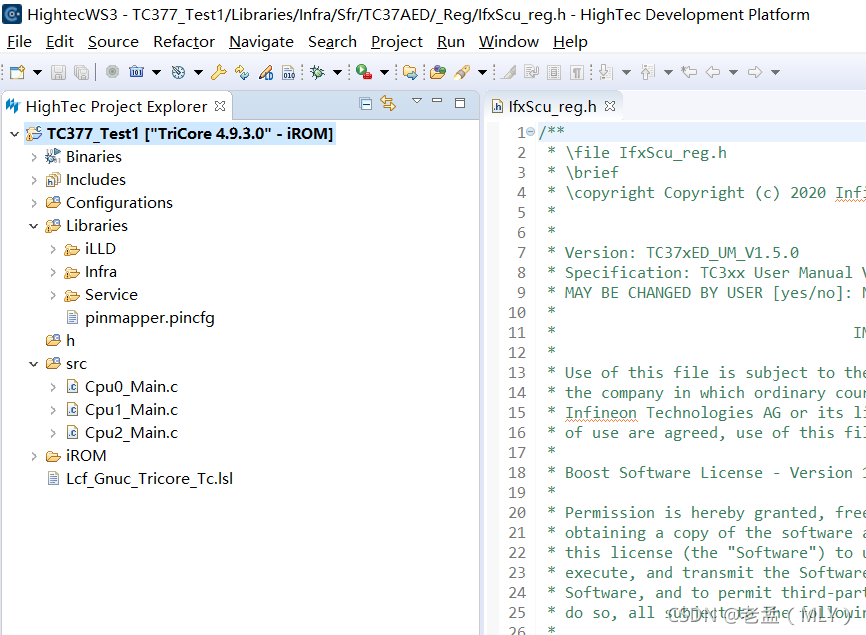Expand the Configurations folder
866x635 pixels.
point(34,203)
